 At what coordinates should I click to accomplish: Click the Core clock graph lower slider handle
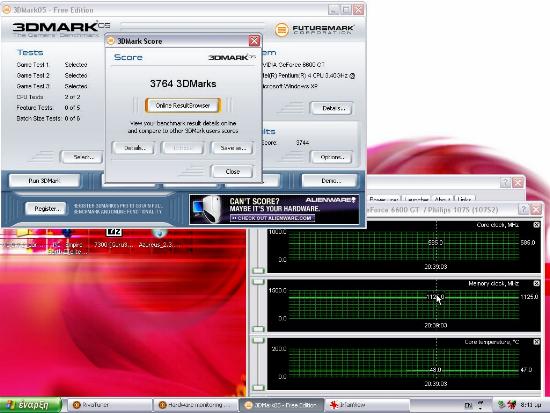coord(259,271)
